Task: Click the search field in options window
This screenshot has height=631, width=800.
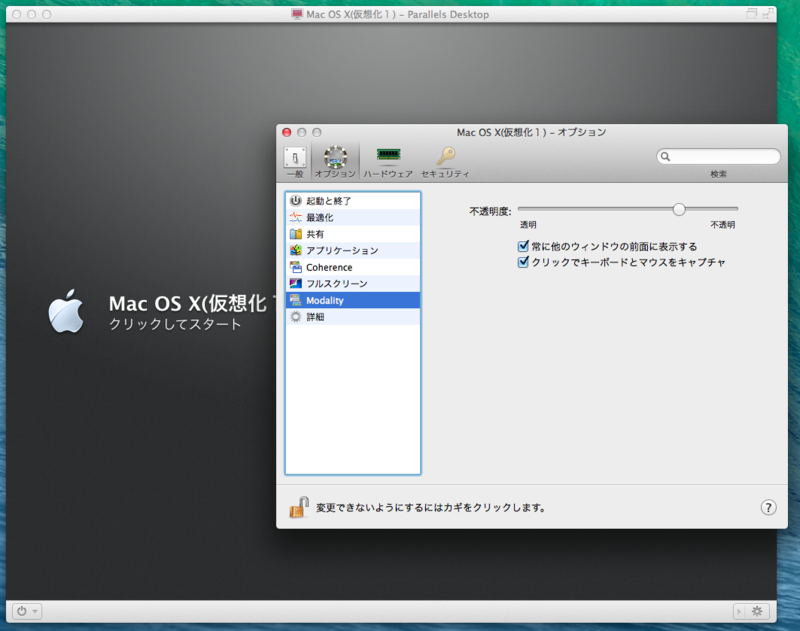Action: 718,157
